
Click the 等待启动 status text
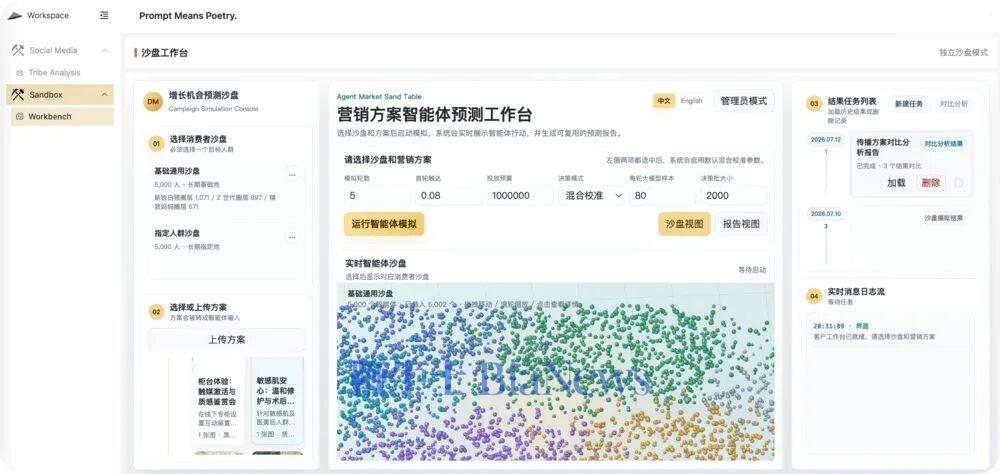[753, 270]
